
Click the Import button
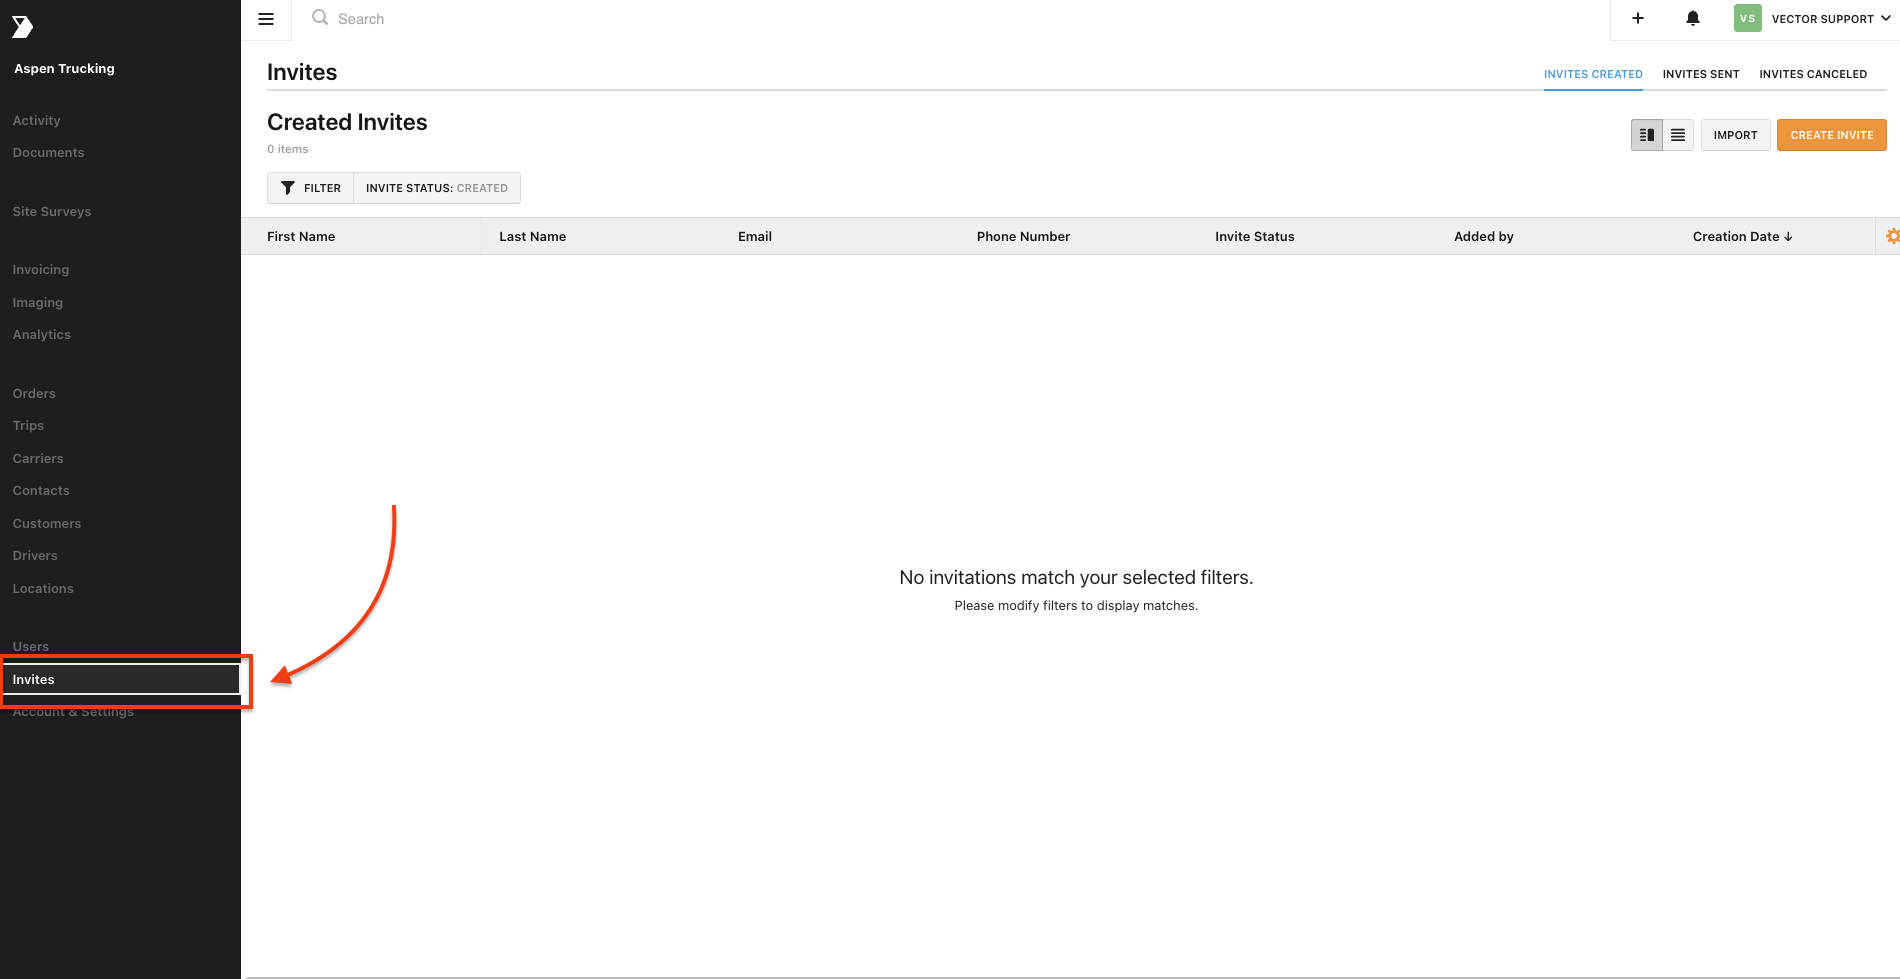1735,135
